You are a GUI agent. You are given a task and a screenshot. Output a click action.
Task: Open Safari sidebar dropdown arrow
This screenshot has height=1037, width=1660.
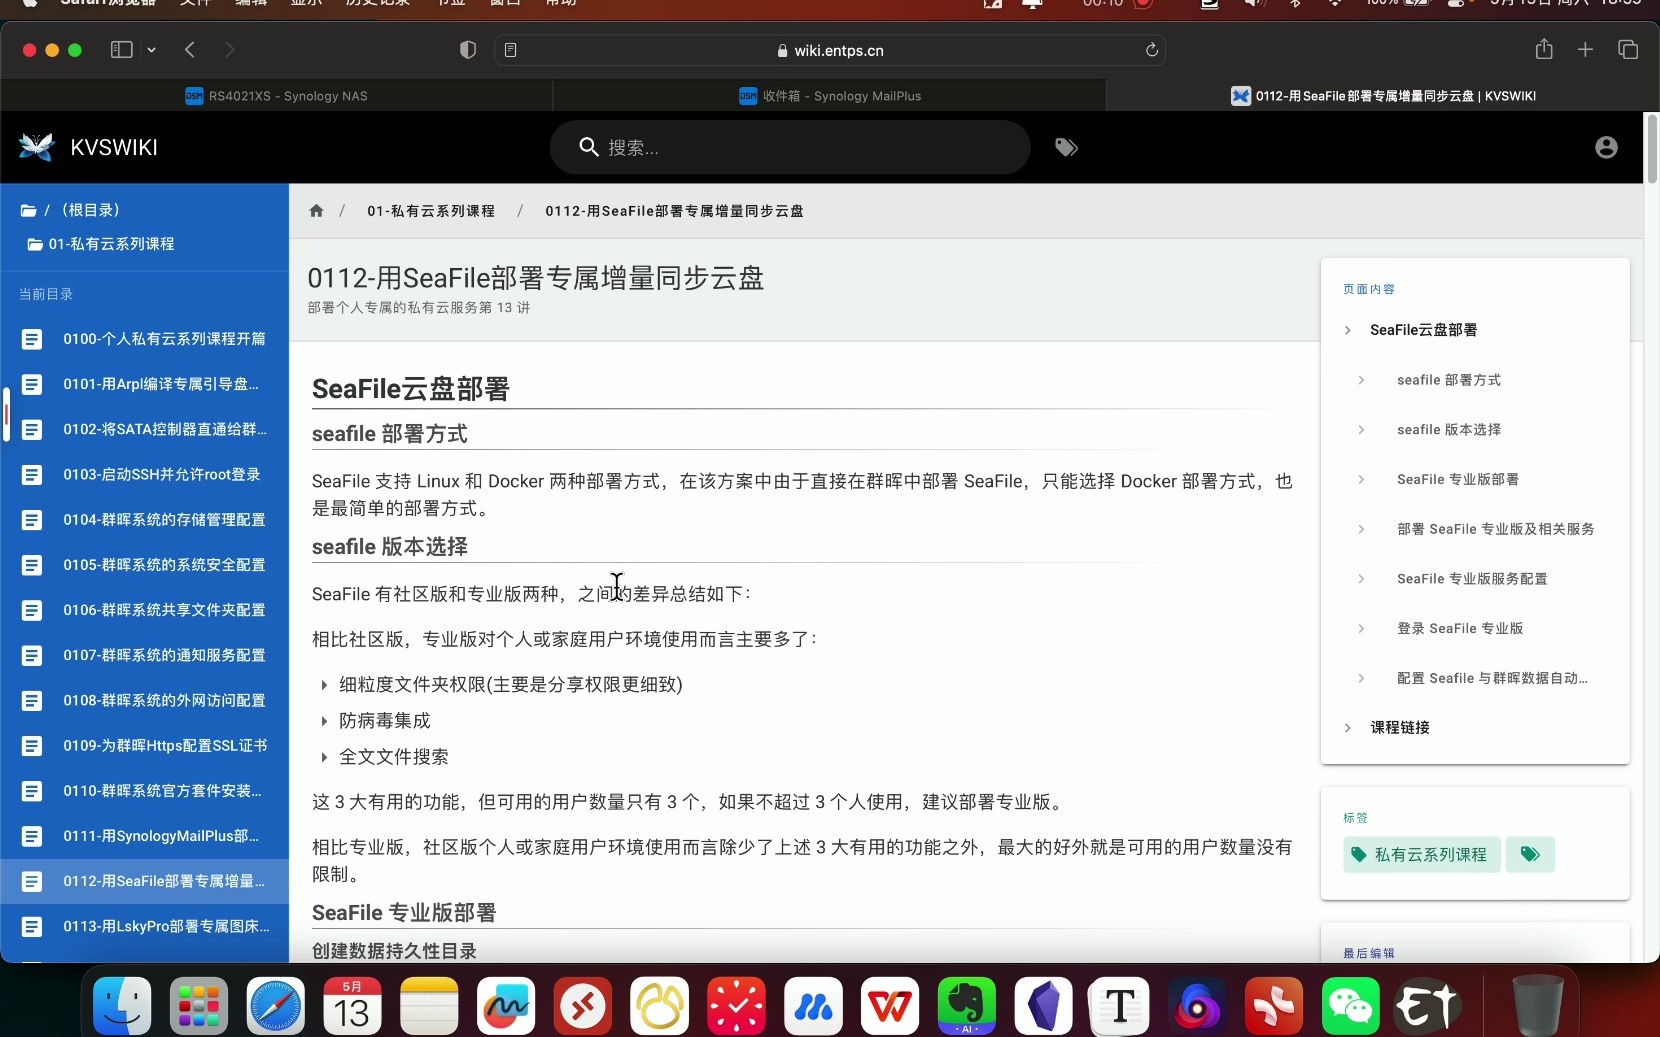(152, 50)
